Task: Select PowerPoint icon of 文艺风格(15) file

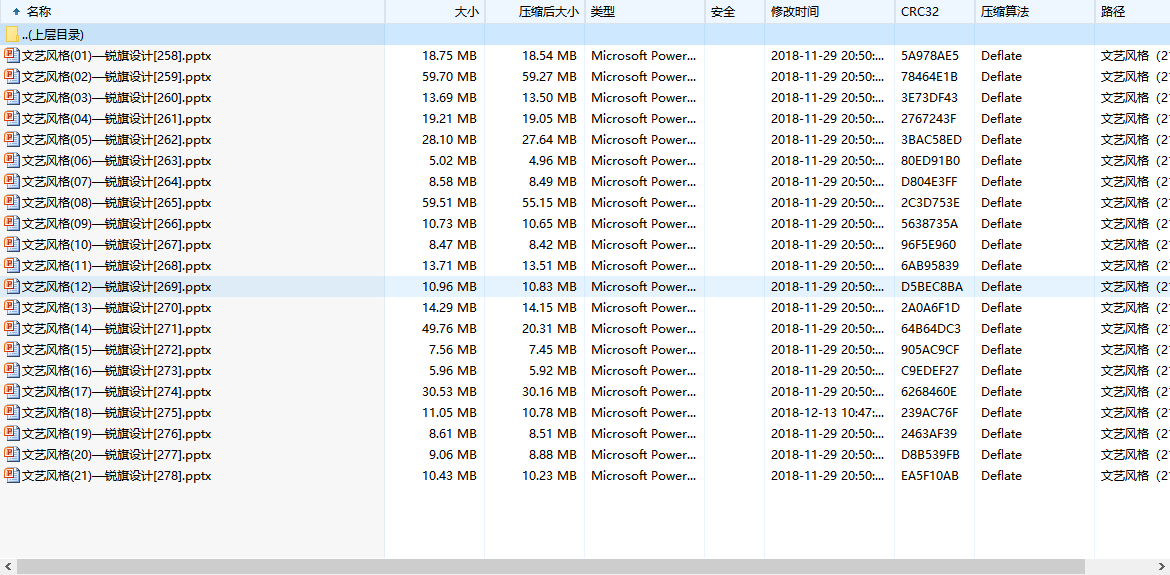Action: tap(11, 349)
